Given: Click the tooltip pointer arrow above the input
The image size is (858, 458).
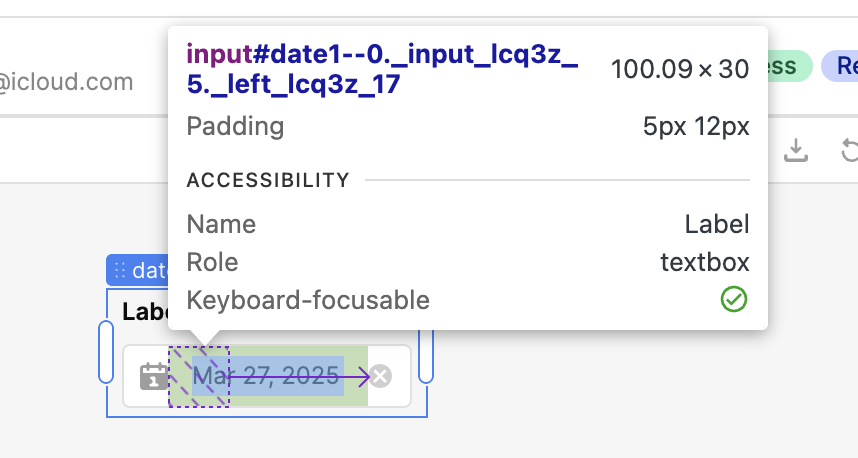Looking at the screenshot, I should coord(204,338).
